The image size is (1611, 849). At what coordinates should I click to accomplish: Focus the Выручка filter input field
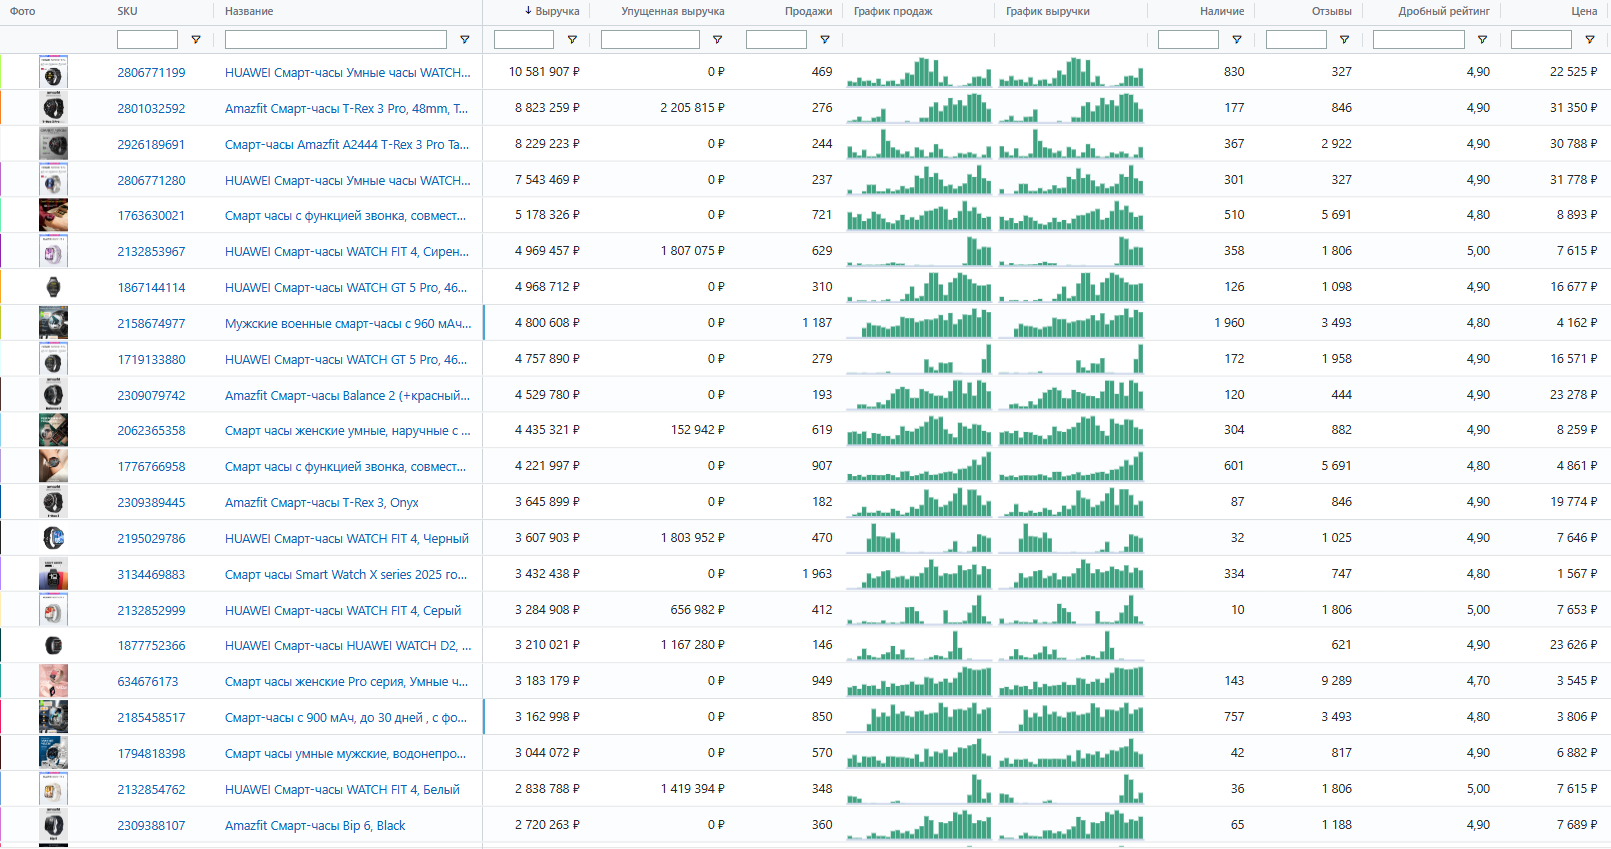[524, 40]
